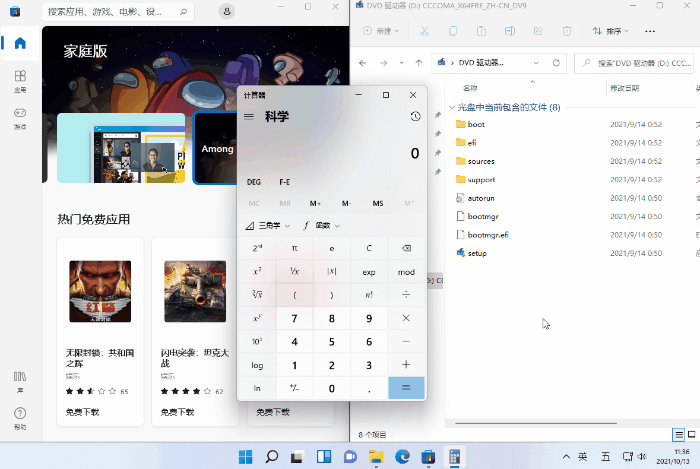
Task: Toggle F-E scientific notation mode
Action: [x=285, y=182]
